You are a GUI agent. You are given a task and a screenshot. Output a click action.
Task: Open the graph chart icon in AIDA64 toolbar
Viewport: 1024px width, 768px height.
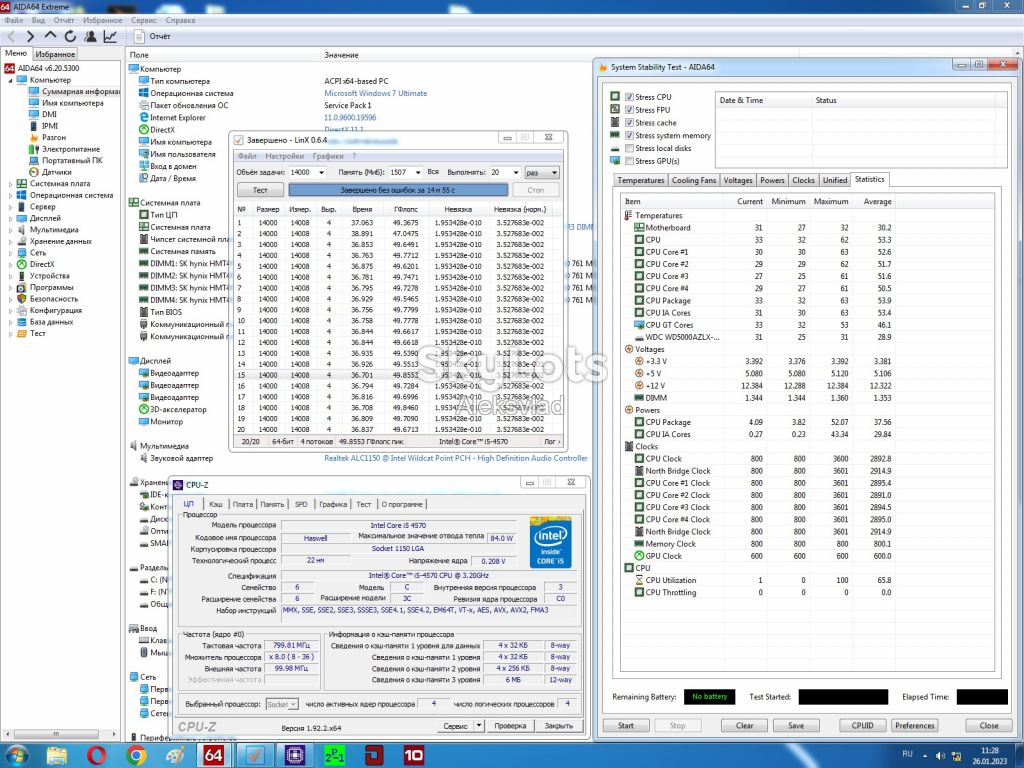pyautogui.click(x=110, y=37)
